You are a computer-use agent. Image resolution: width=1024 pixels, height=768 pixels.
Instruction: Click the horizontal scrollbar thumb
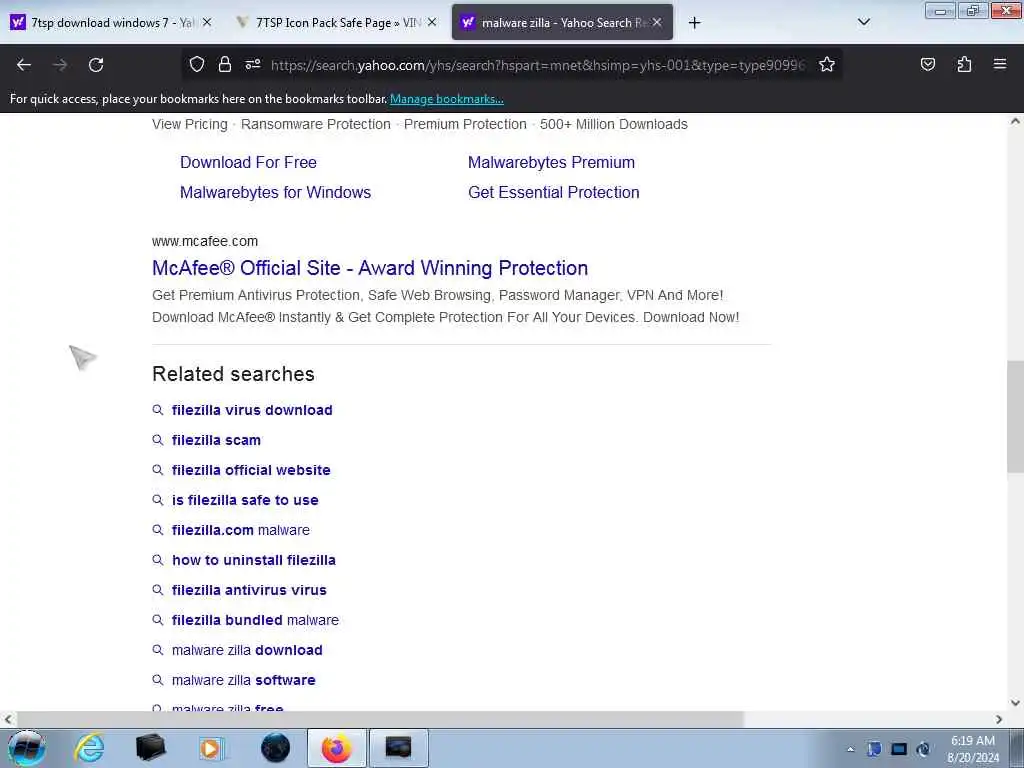(380, 719)
